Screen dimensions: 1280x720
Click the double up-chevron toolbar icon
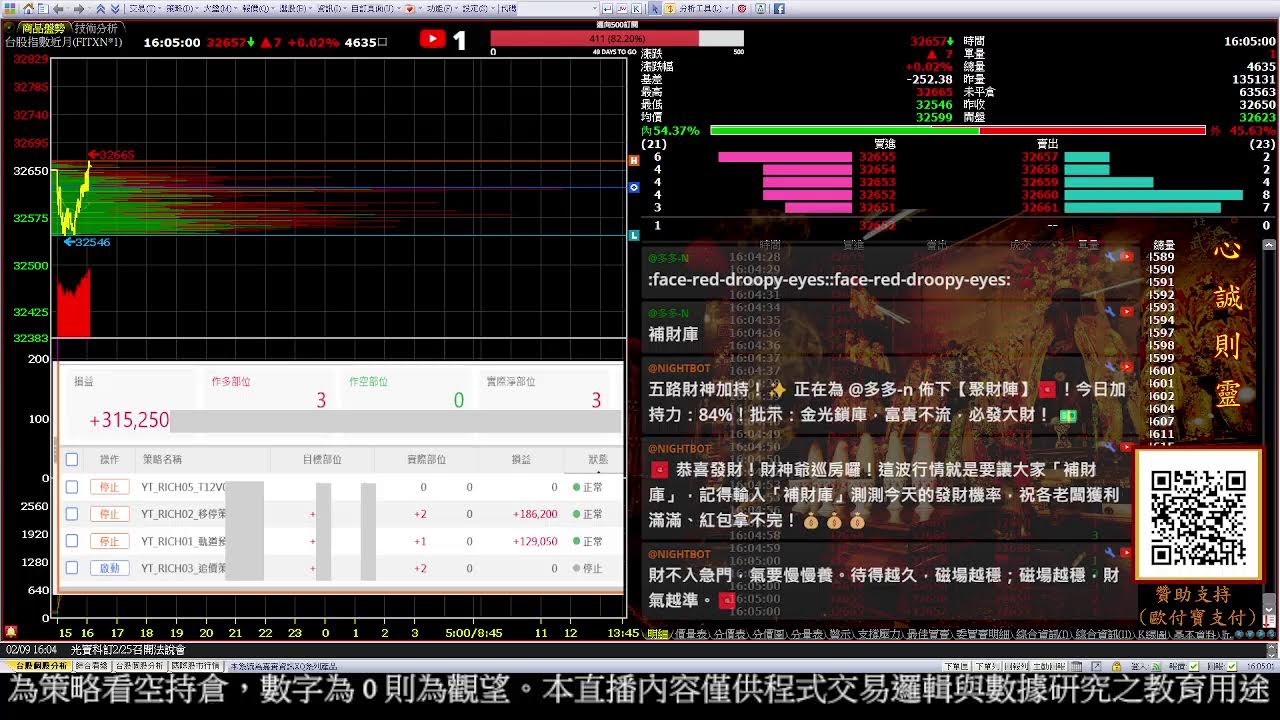tap(100, 8)
